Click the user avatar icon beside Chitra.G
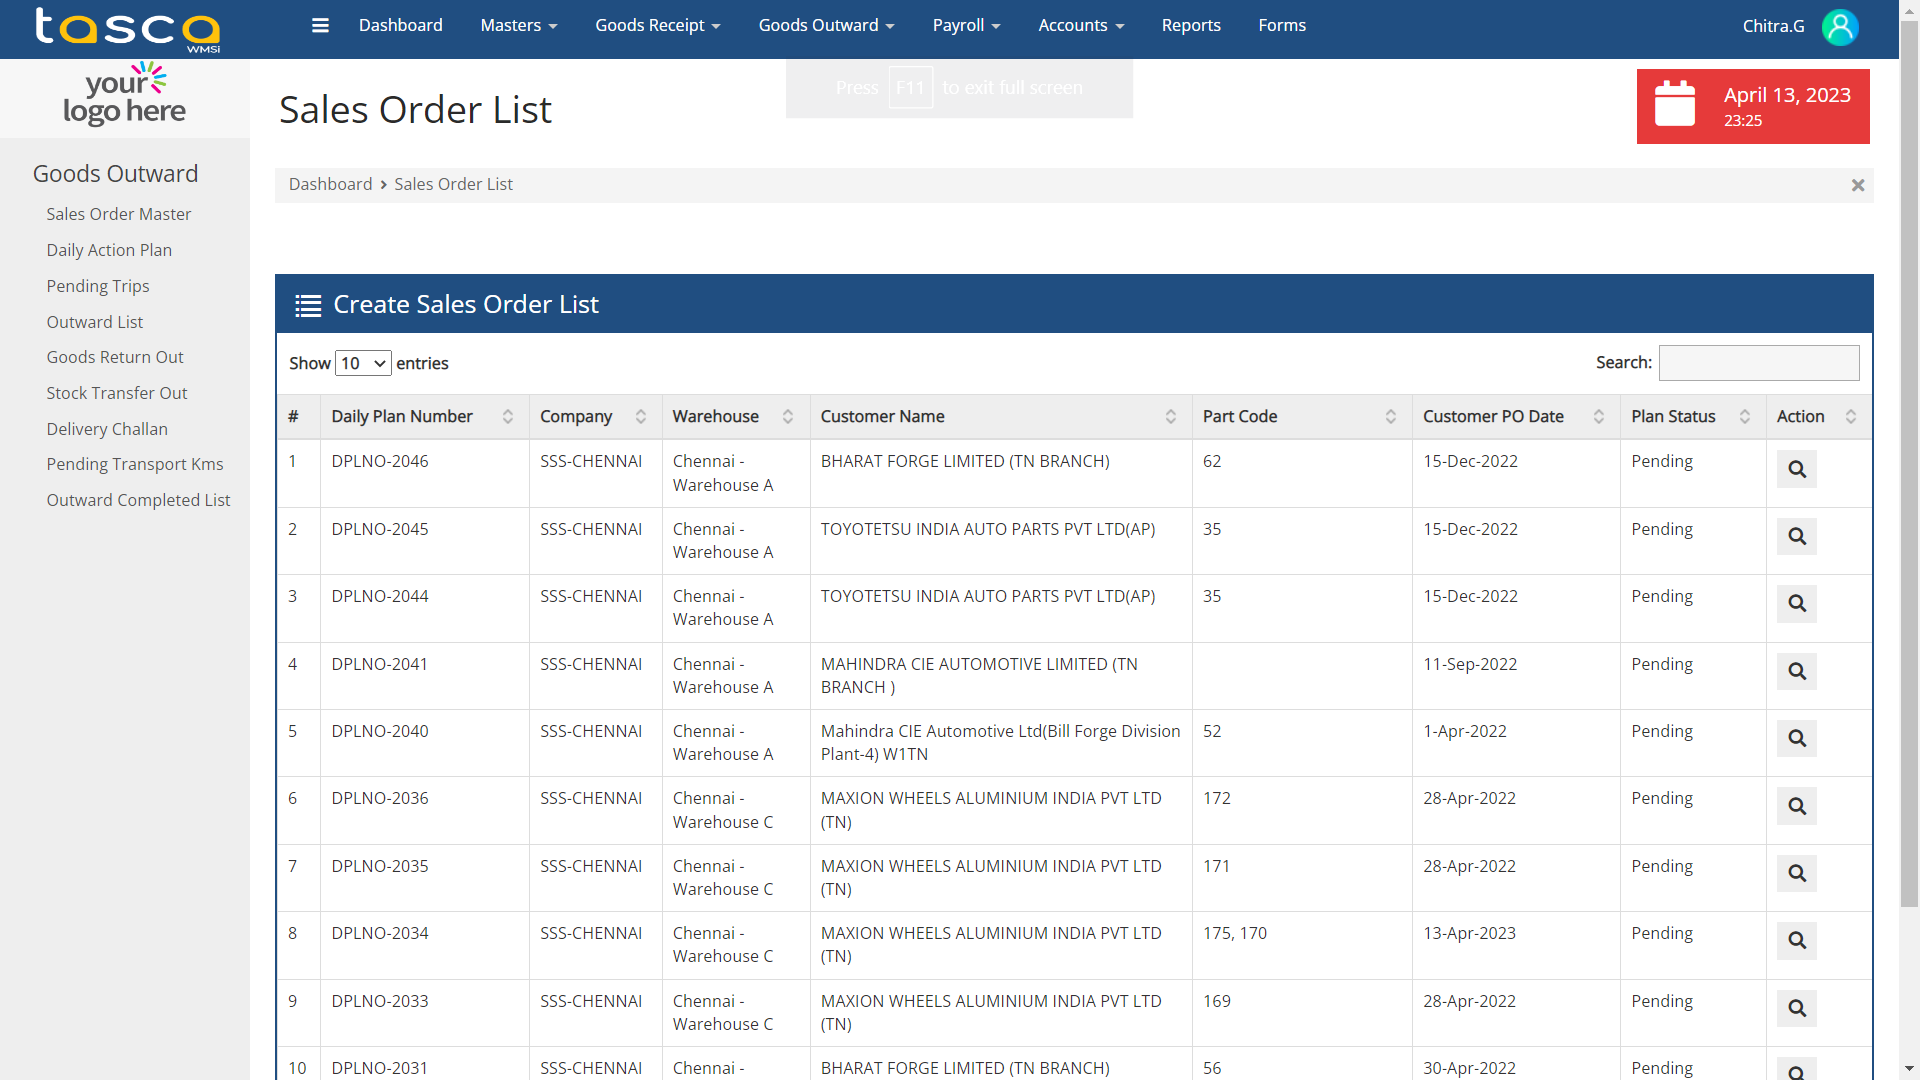Viewport: 1920px width, 1080px height. [1840, 26]
